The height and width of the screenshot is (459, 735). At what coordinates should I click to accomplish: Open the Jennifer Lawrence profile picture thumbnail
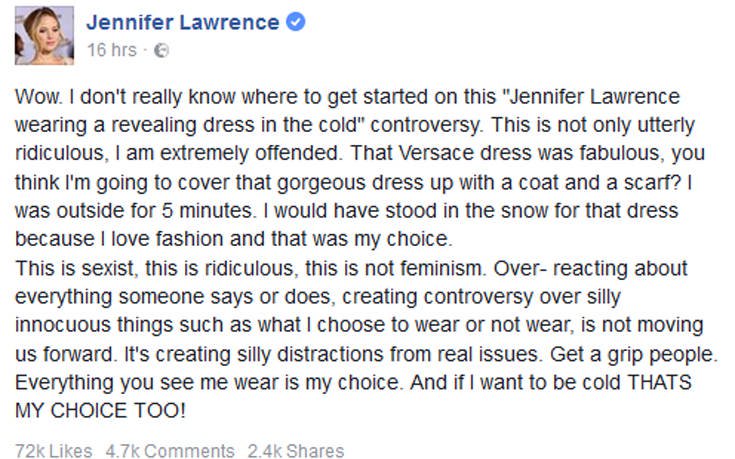pos(45,35)
